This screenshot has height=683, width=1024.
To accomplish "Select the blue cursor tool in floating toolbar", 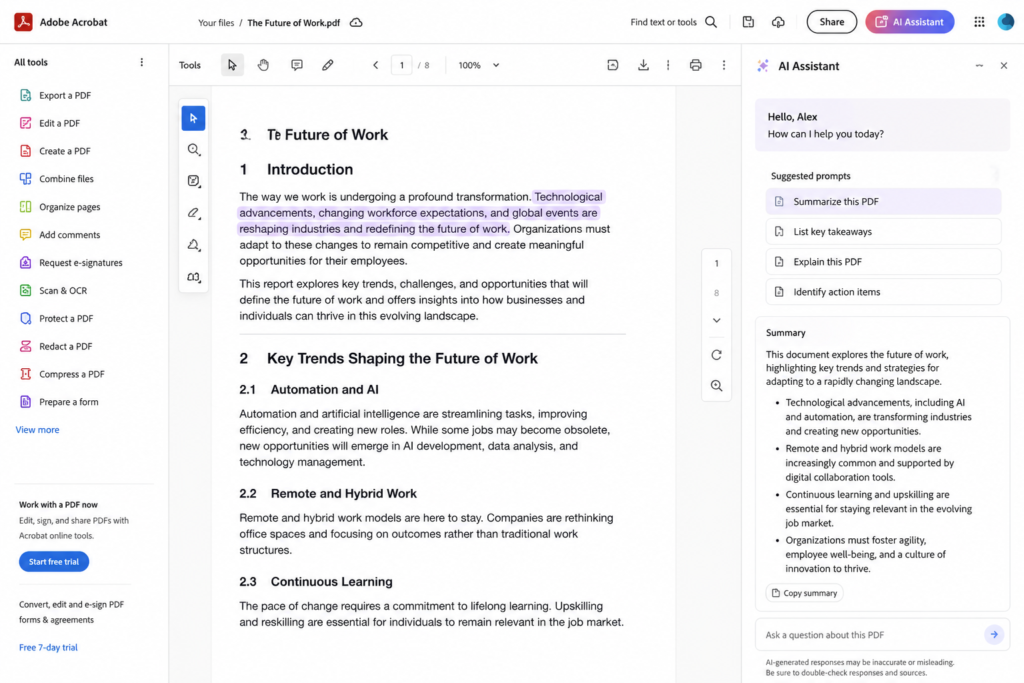I will pyautogui.click(x=193, y=118).
